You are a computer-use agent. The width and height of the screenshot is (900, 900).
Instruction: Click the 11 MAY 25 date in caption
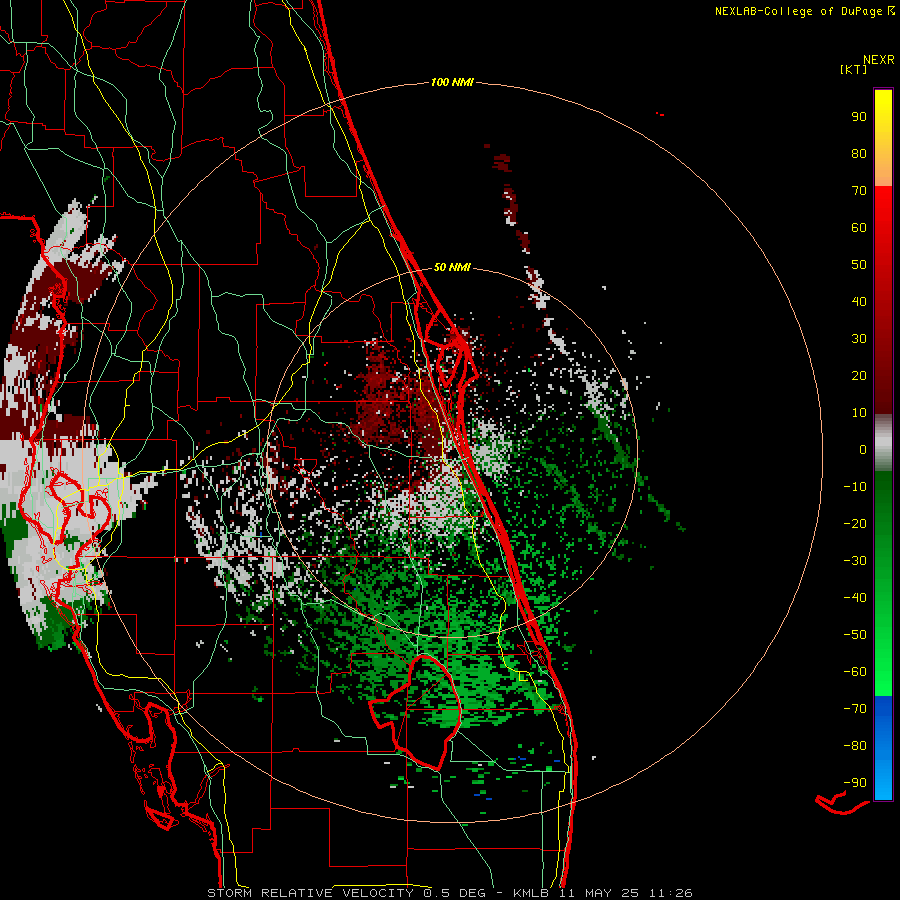pos(599,893)
